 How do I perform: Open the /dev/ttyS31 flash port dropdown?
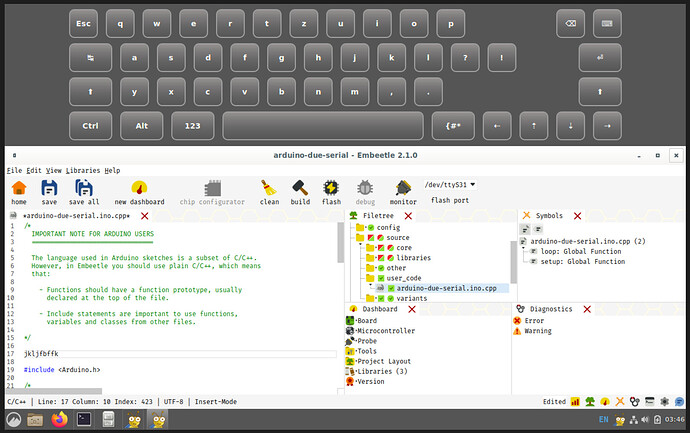[450, 184]
